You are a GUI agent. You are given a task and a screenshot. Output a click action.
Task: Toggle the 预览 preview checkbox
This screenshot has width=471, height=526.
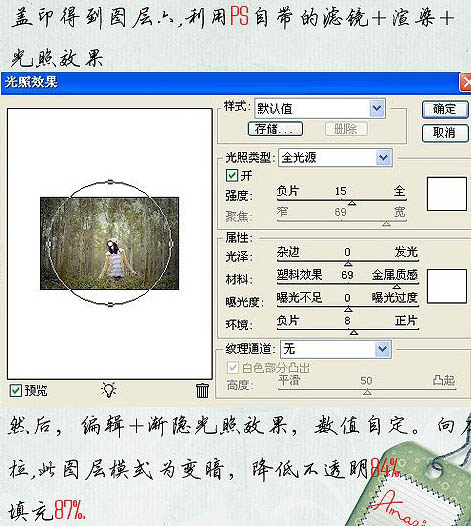(x=15, y=390)
